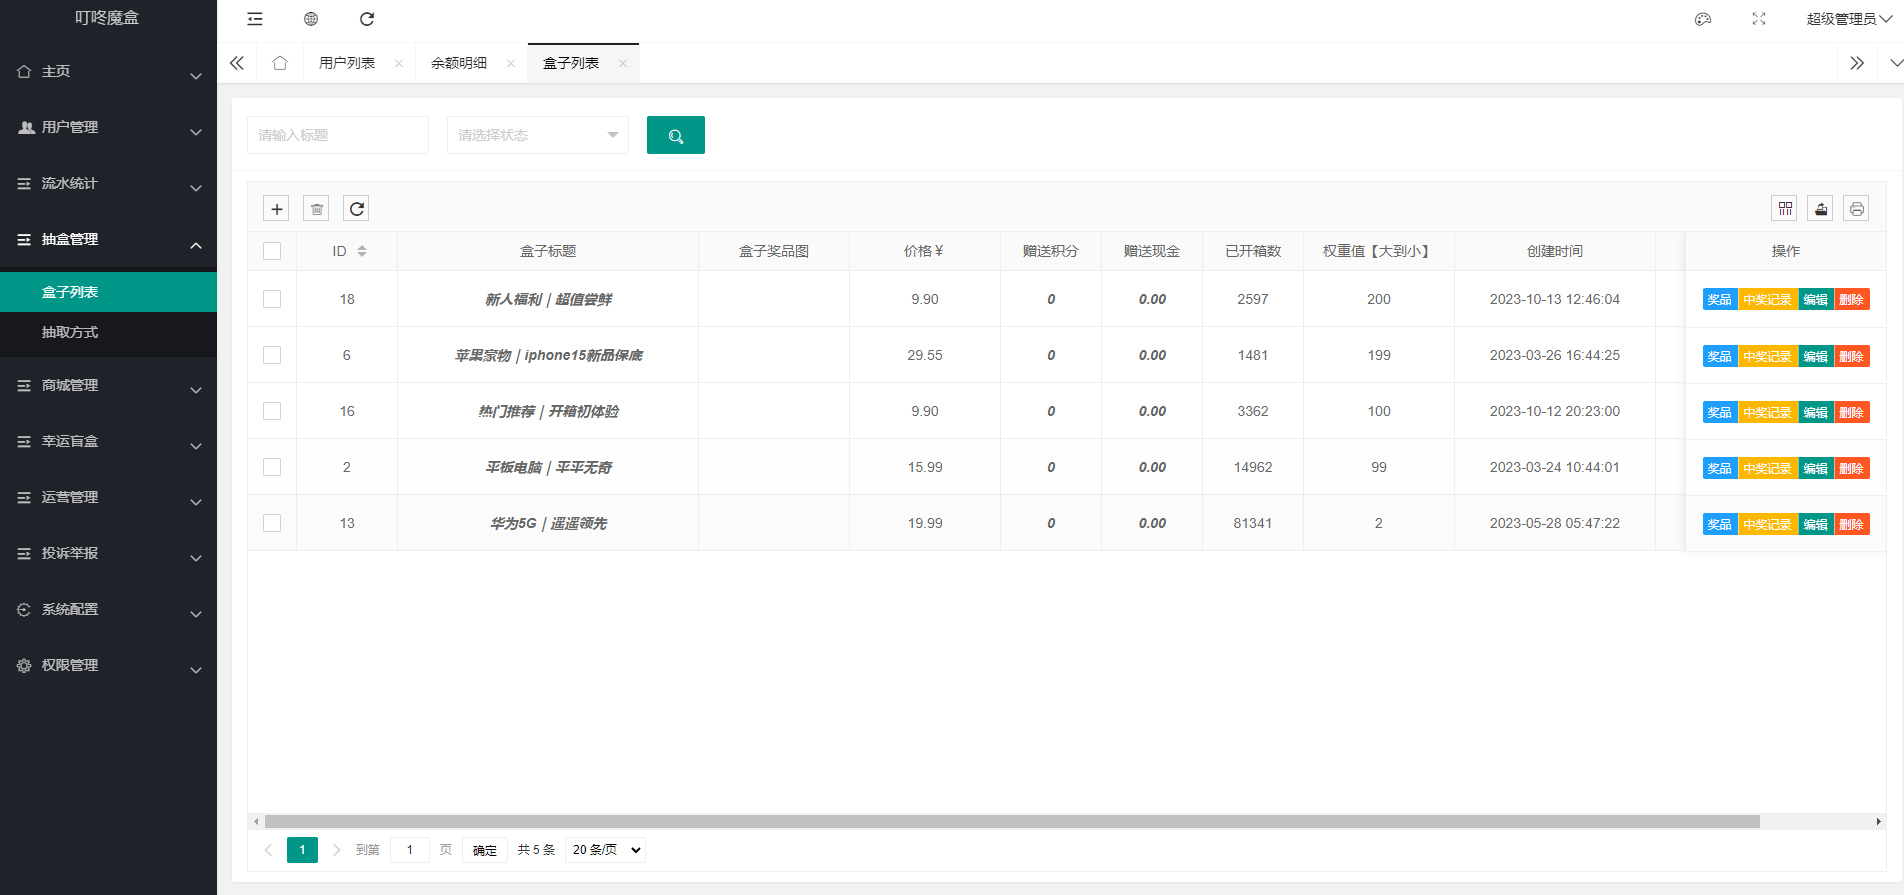Tick the checkbox for row ID 18
The image size is (1904, 895).
click(272, 299)
